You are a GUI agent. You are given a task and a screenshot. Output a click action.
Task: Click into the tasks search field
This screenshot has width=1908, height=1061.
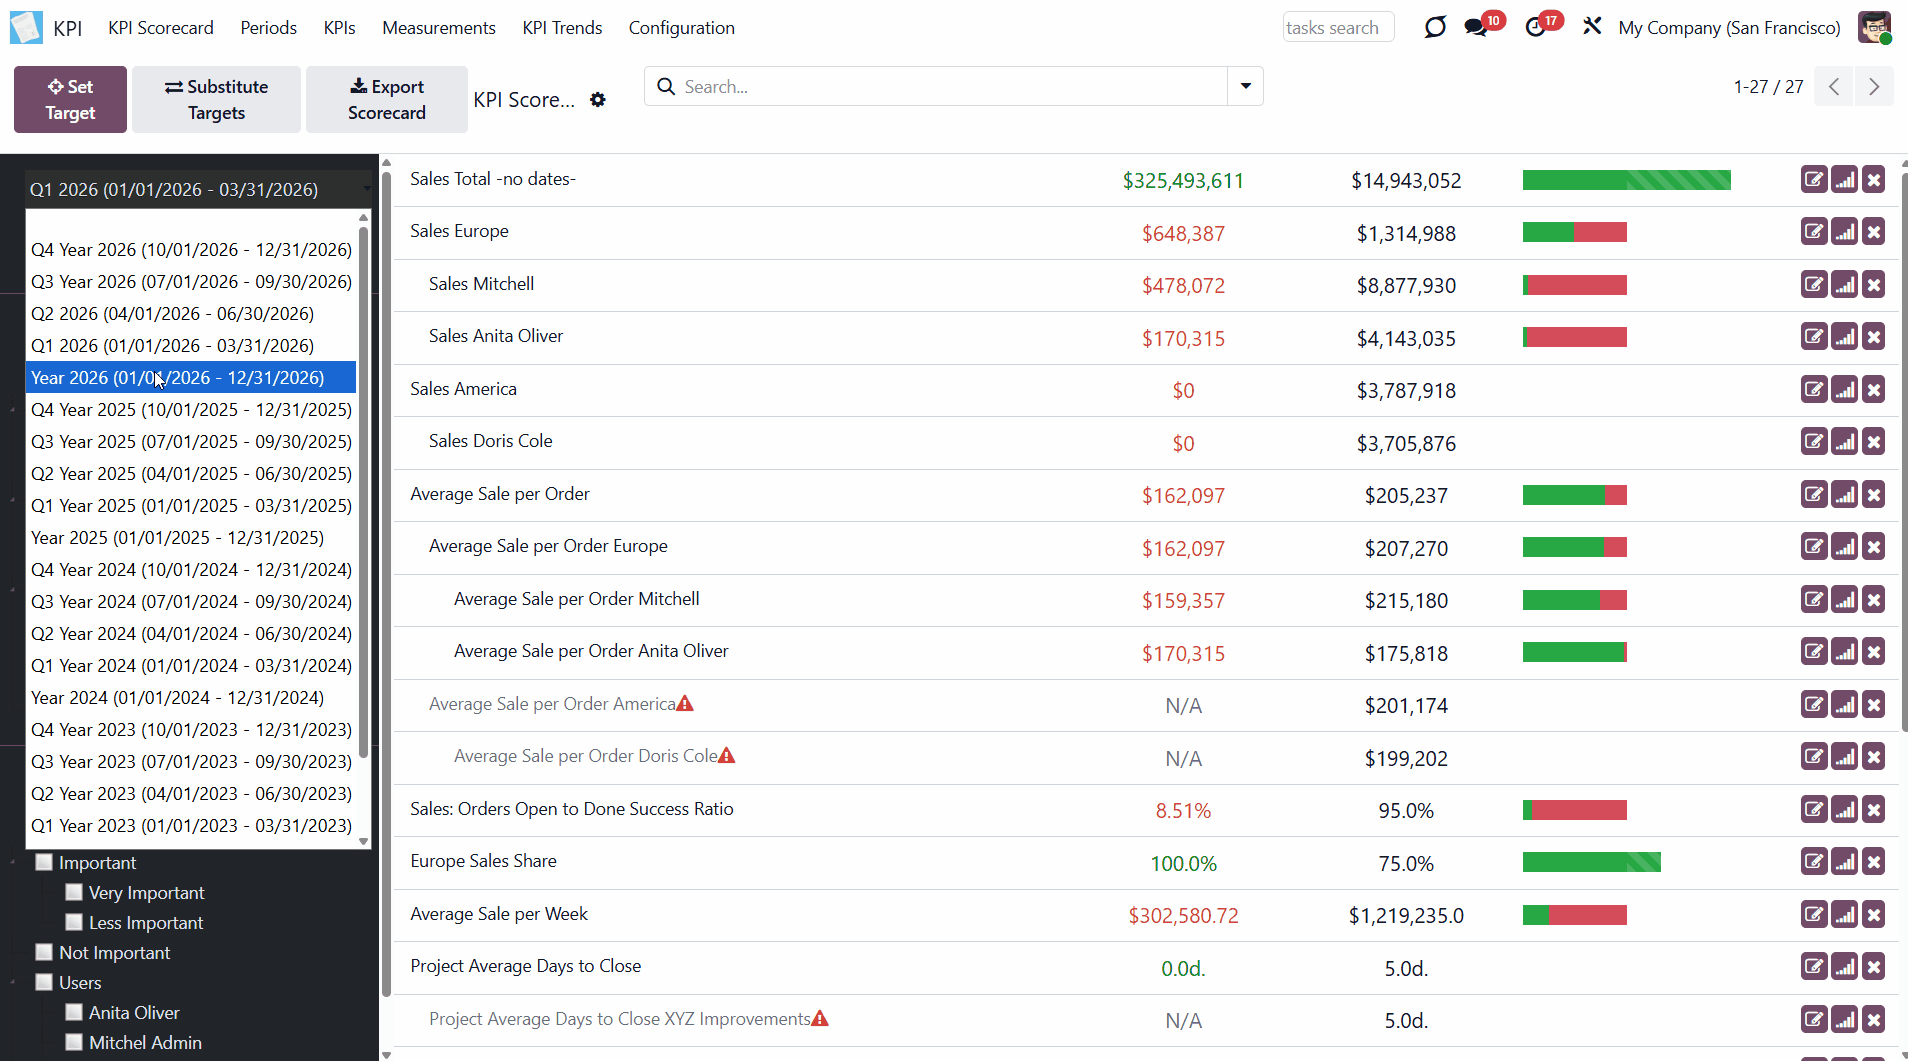point(1337,28)
